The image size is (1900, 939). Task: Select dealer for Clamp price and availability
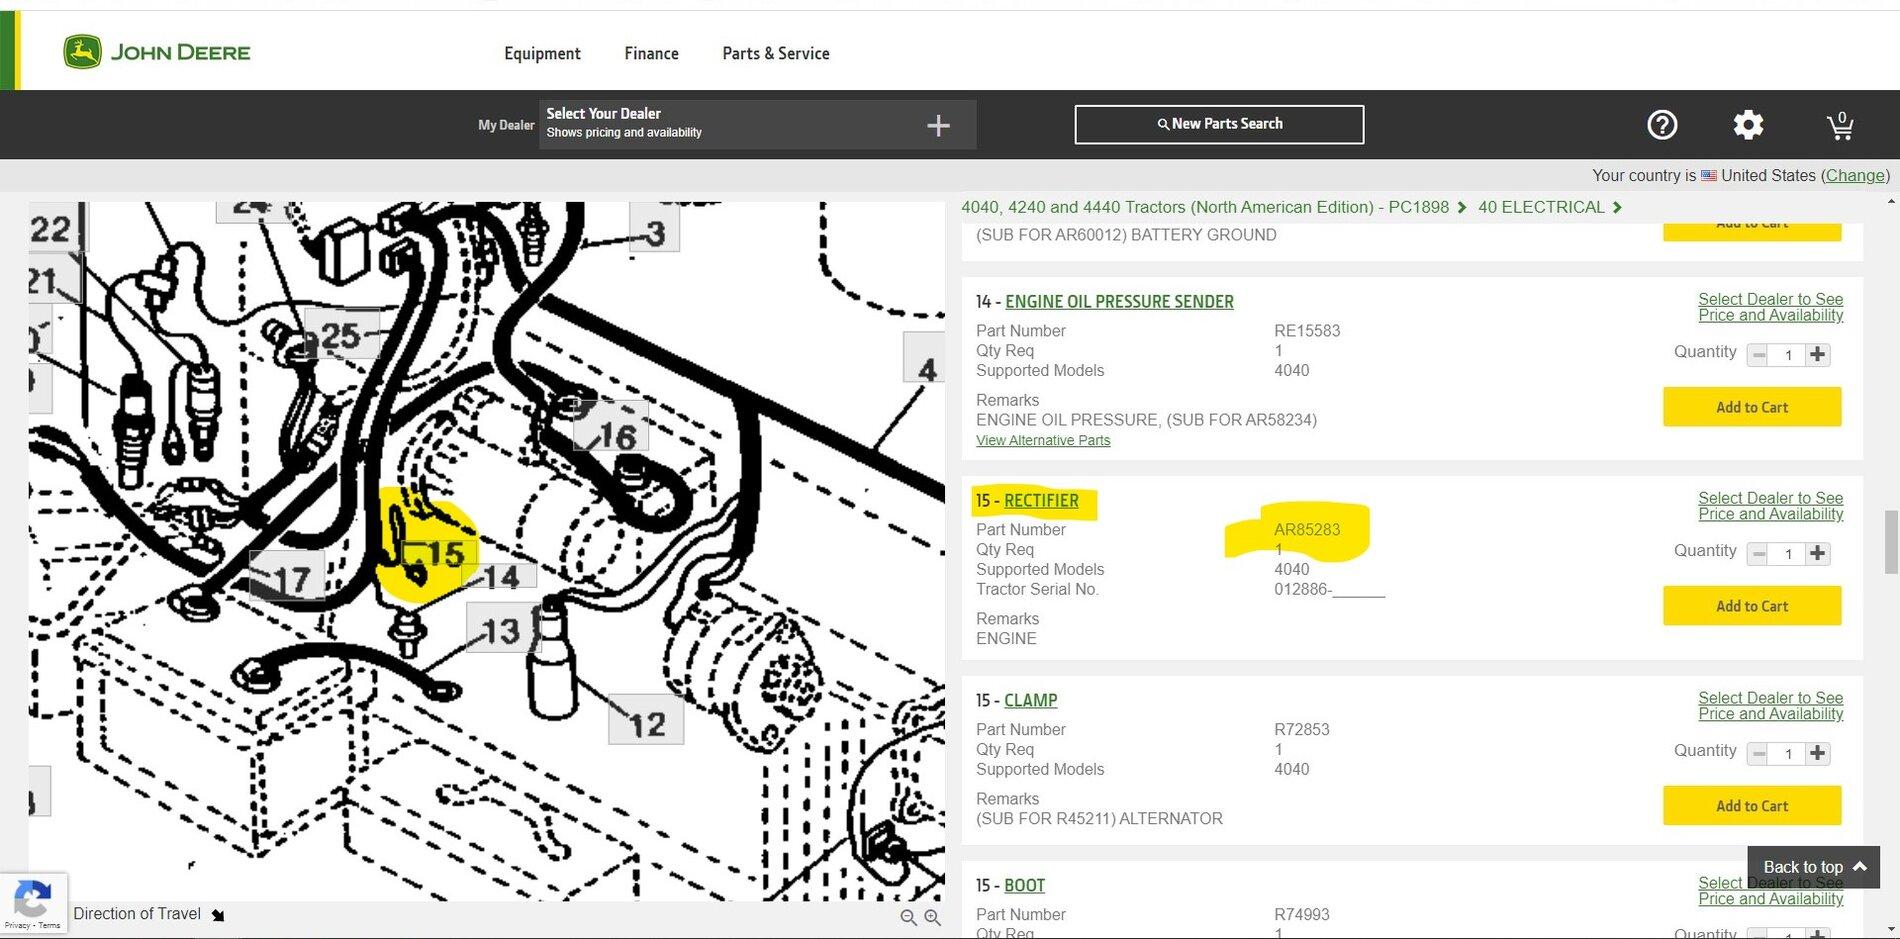(1770, 706)
